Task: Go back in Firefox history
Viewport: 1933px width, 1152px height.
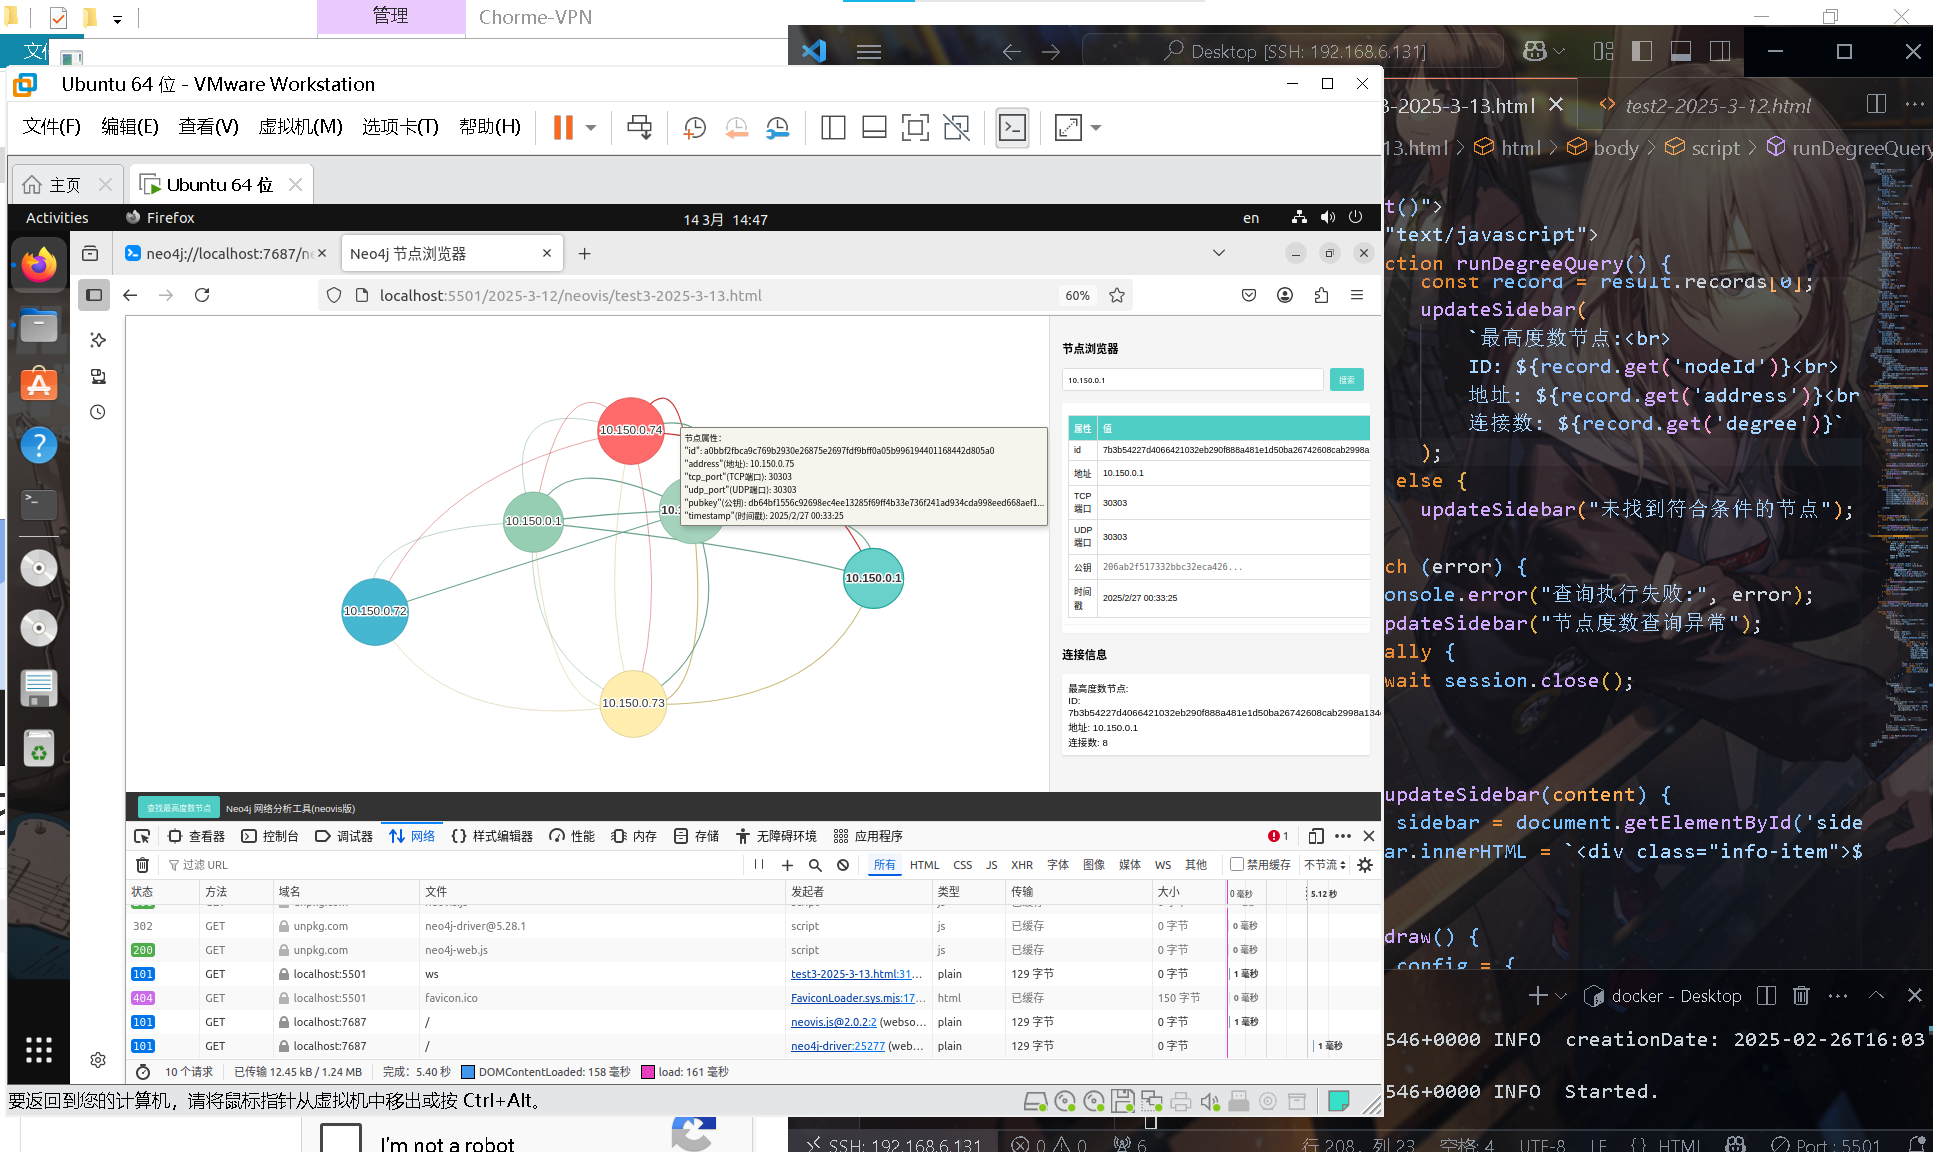Action: click(130, 295)
